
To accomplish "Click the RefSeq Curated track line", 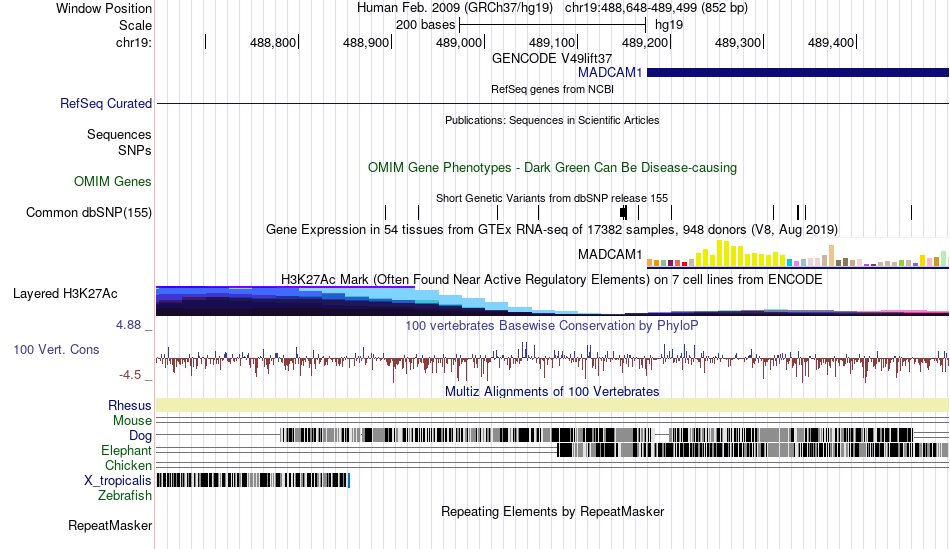I will 552,104.
